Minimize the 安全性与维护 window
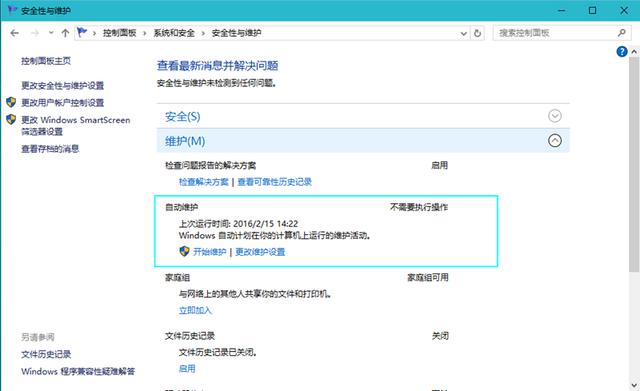 [x=562, y=11]
